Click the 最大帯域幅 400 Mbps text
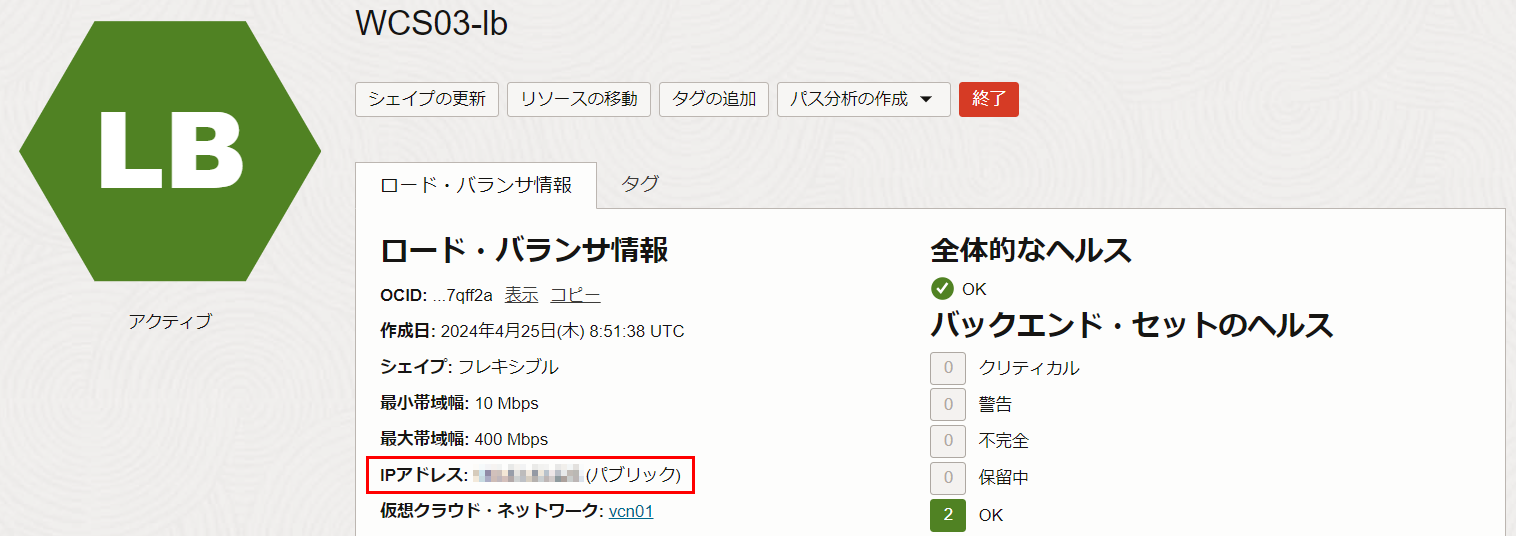The width and height of the screenshot is (1516, 536). click(x=464, y=439)
